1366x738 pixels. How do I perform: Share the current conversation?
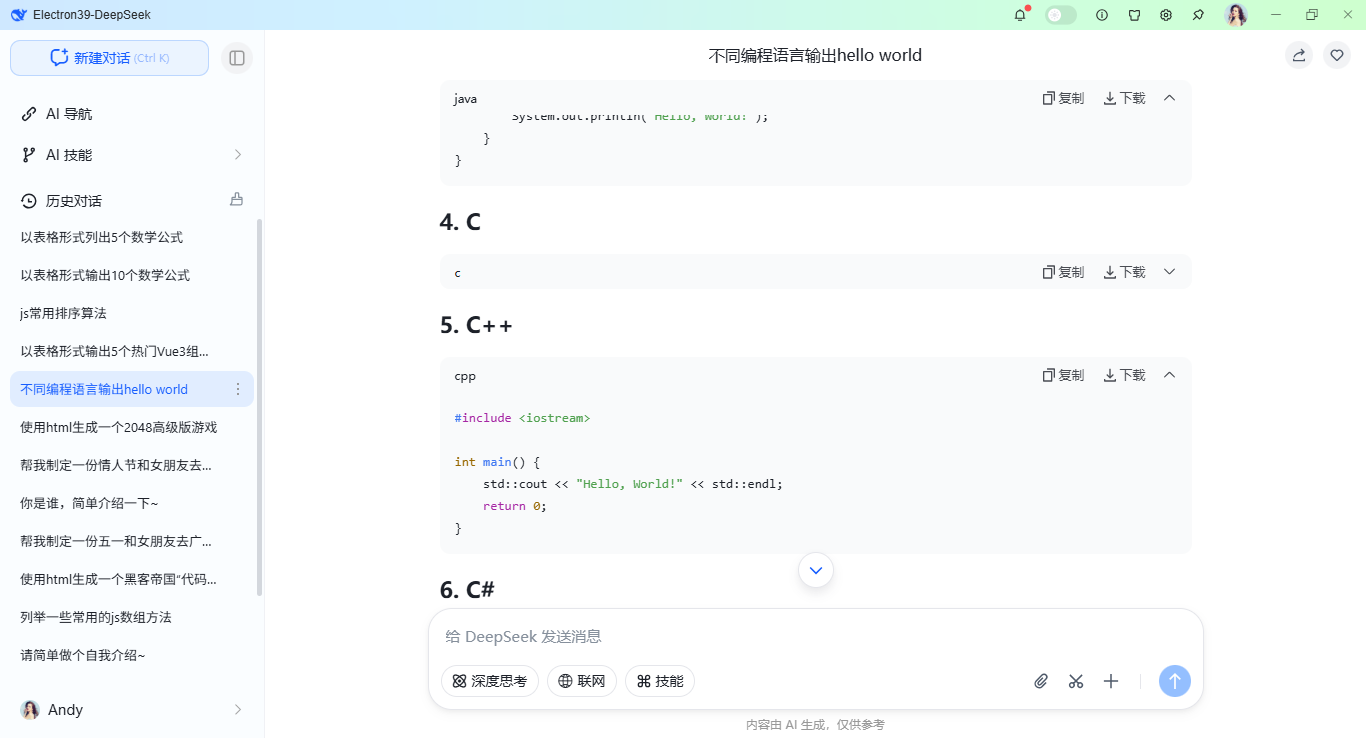tap(1298, 55)
